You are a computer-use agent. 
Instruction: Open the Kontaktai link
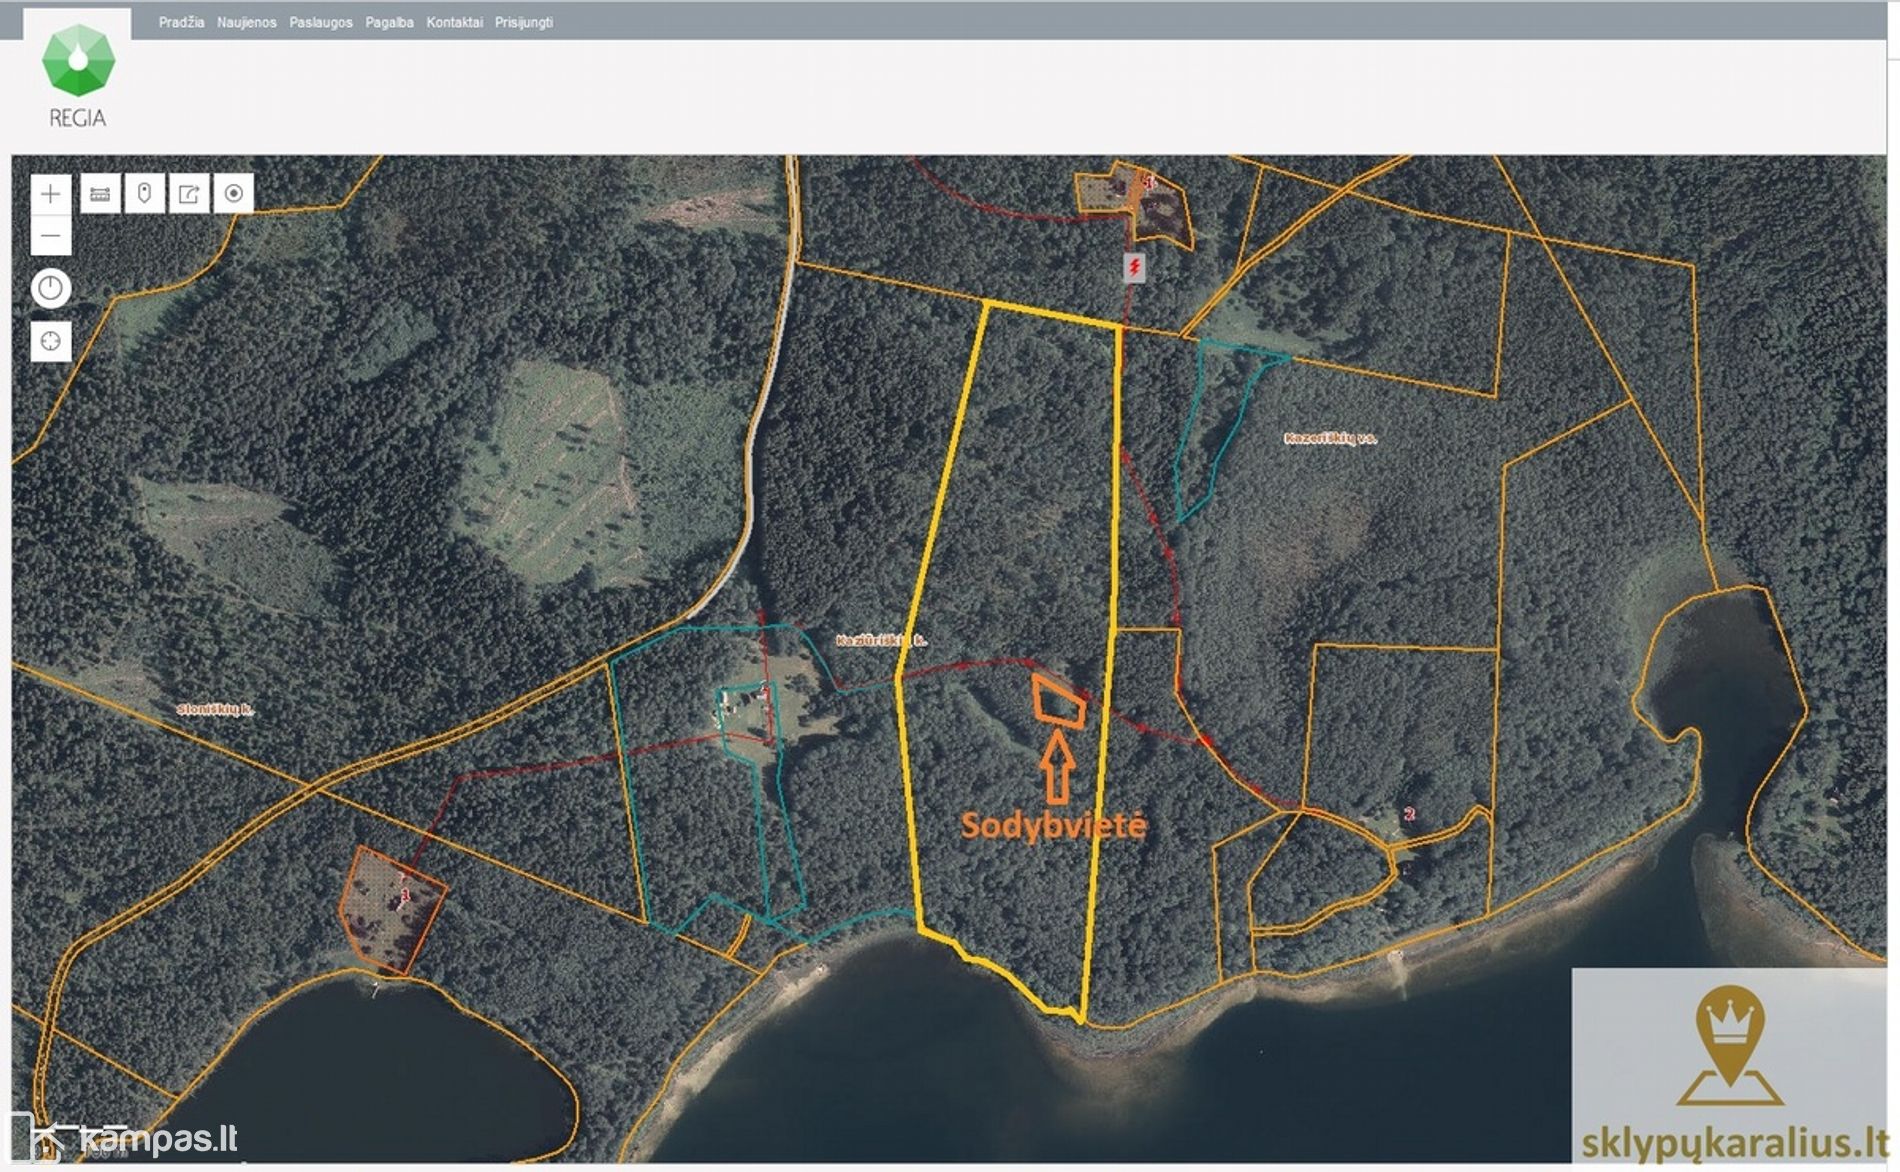click(454, 22)
